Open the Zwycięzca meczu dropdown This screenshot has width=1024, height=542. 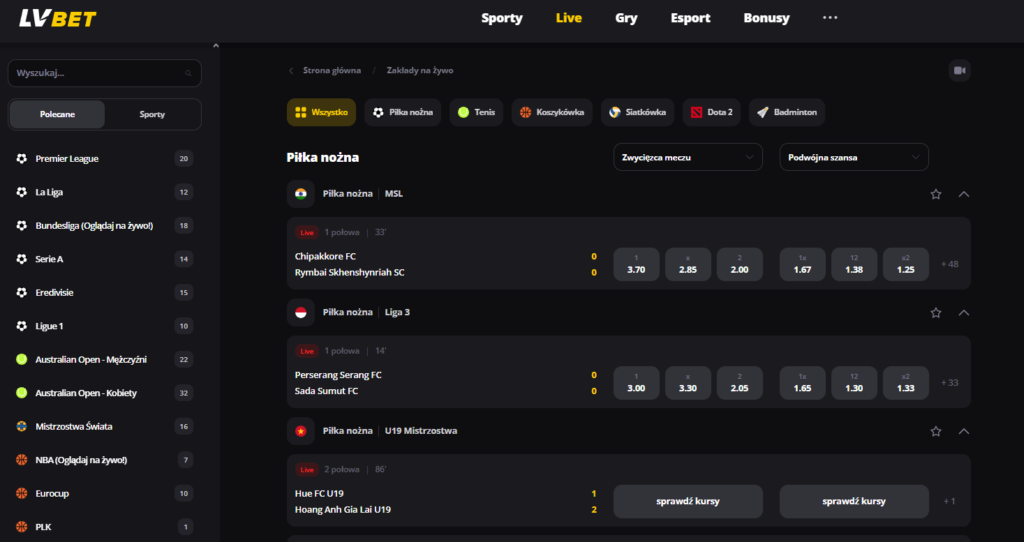[x=688, y=157]
